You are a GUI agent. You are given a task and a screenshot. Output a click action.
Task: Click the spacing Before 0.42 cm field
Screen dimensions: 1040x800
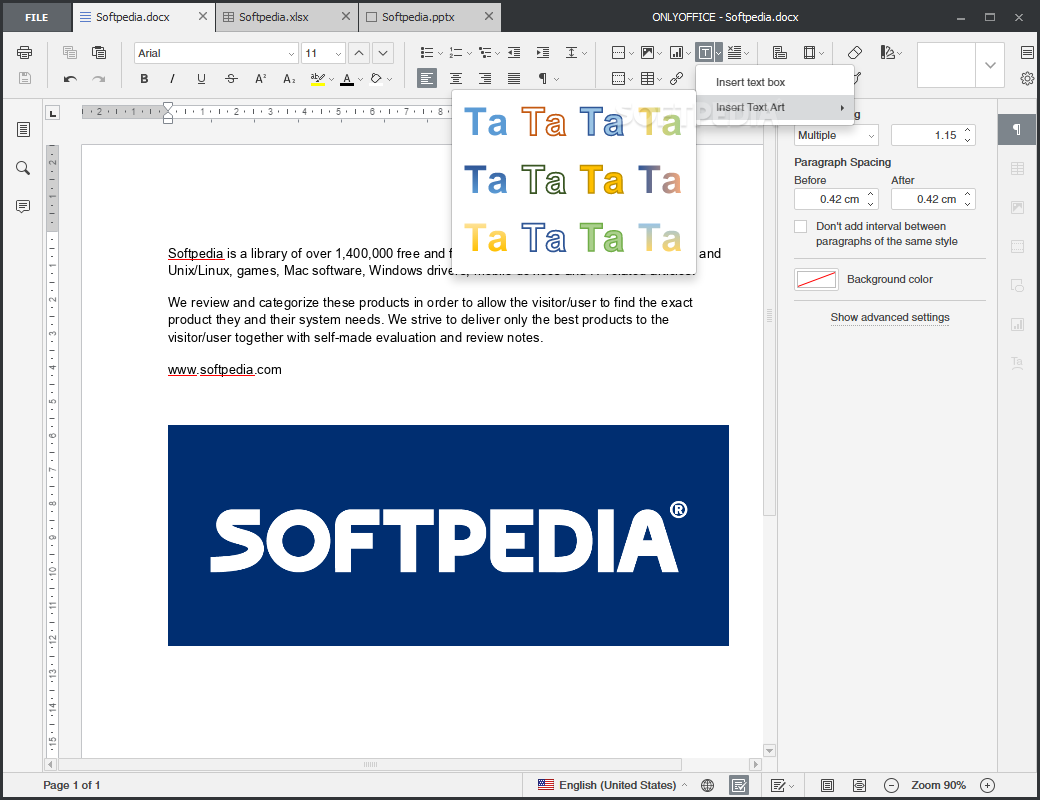pos(836,199)
